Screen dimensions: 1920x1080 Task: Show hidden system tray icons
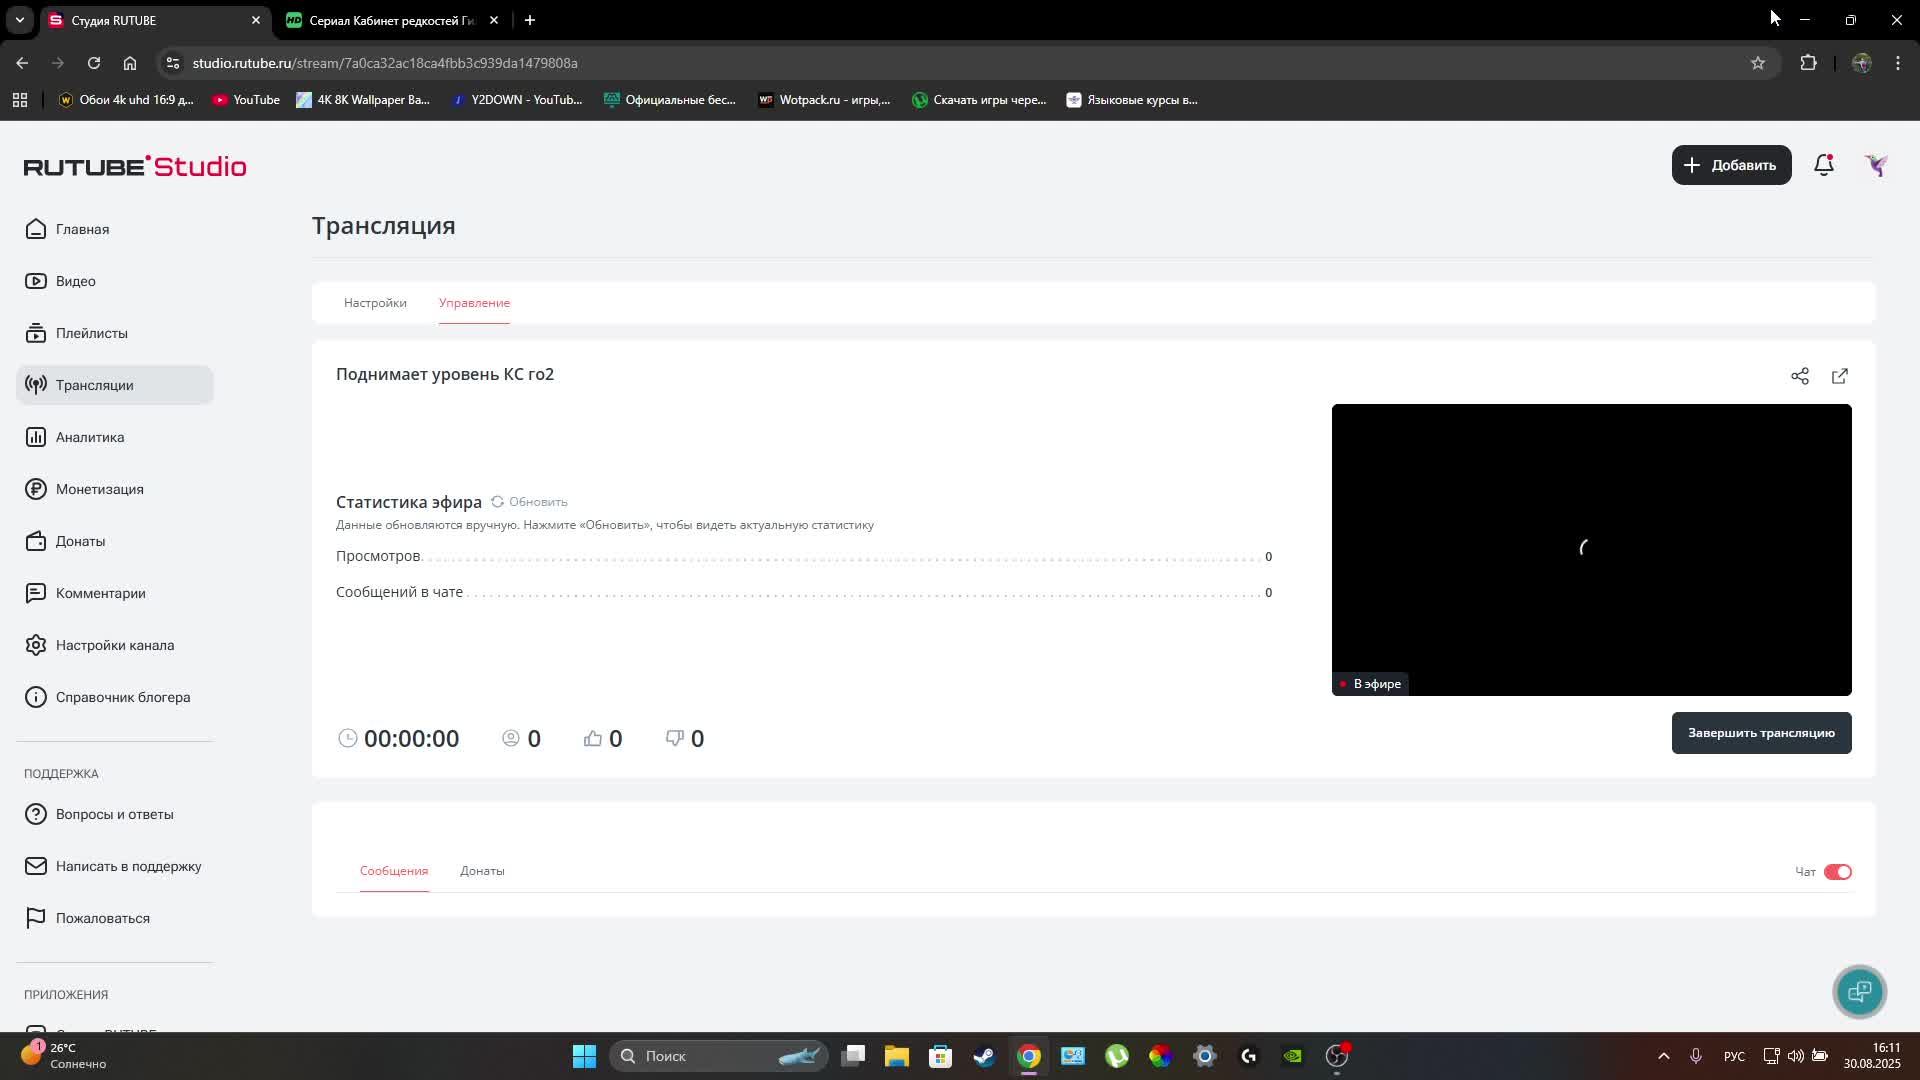(x=1663, y=1056)
